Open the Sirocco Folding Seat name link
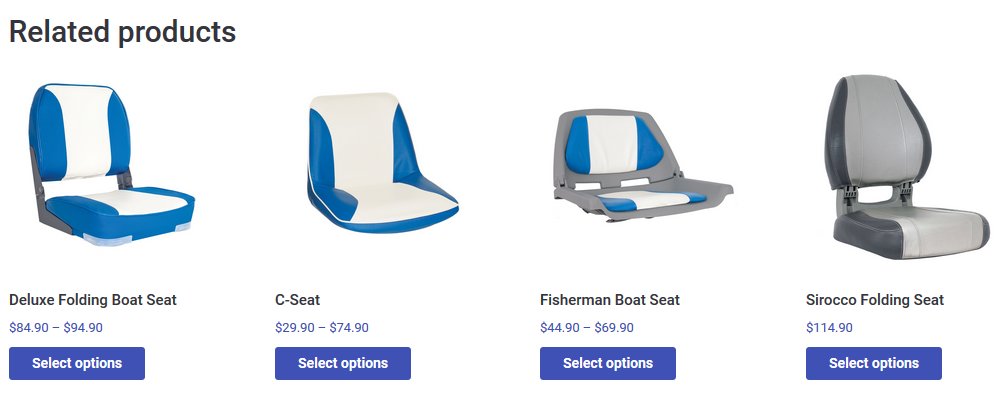The width and height of the screenshot is (999, 403). coord(874,300)
